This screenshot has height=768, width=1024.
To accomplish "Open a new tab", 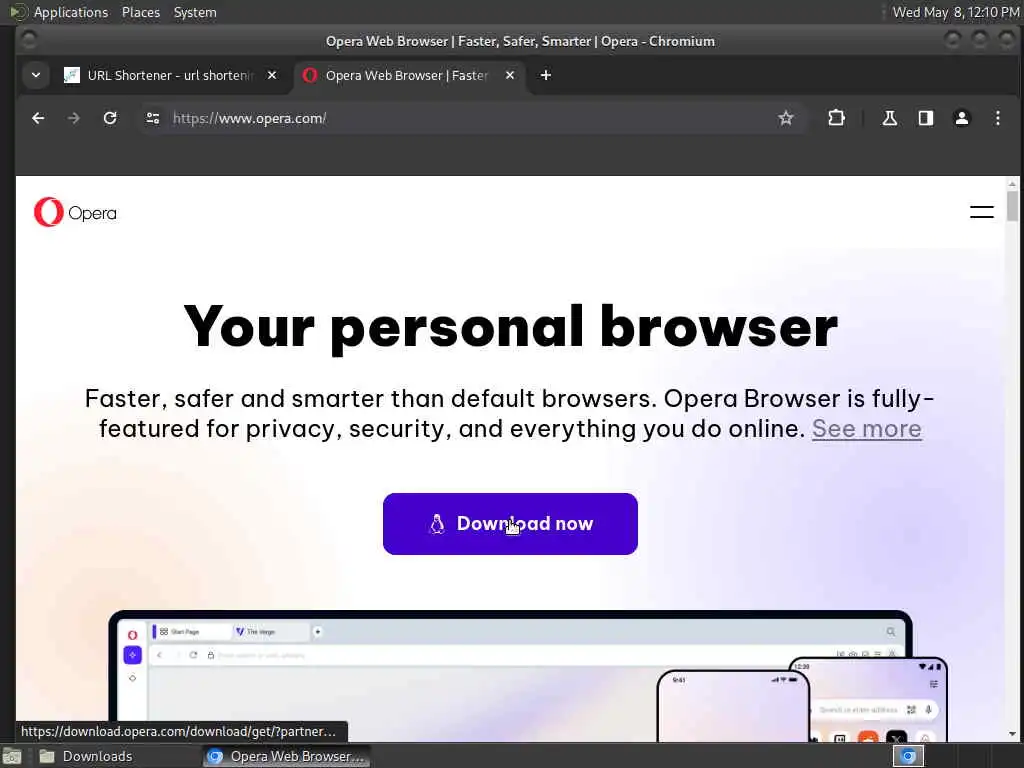I will [546, 75].
